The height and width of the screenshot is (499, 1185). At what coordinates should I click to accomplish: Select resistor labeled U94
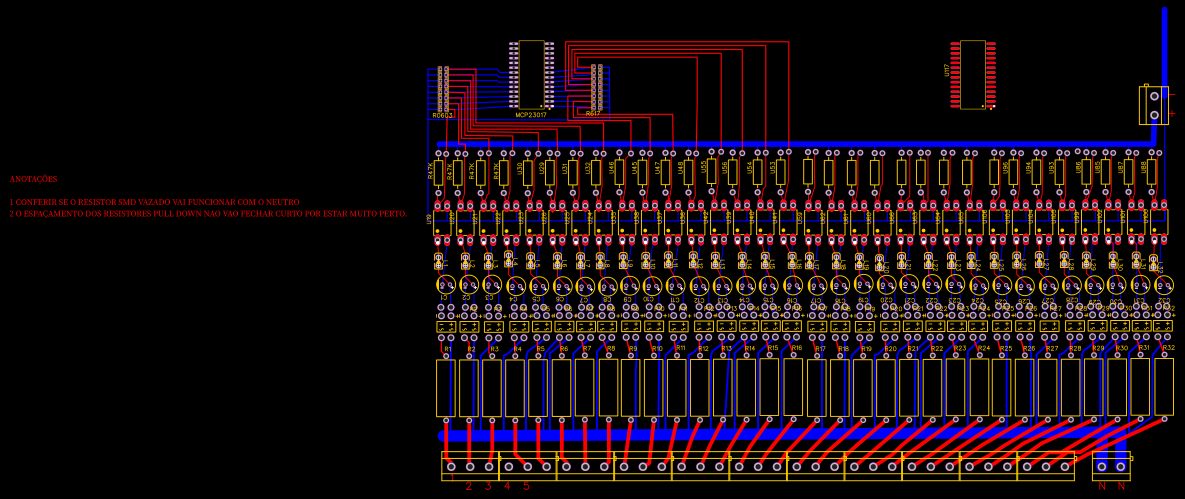coord(1036,172)
